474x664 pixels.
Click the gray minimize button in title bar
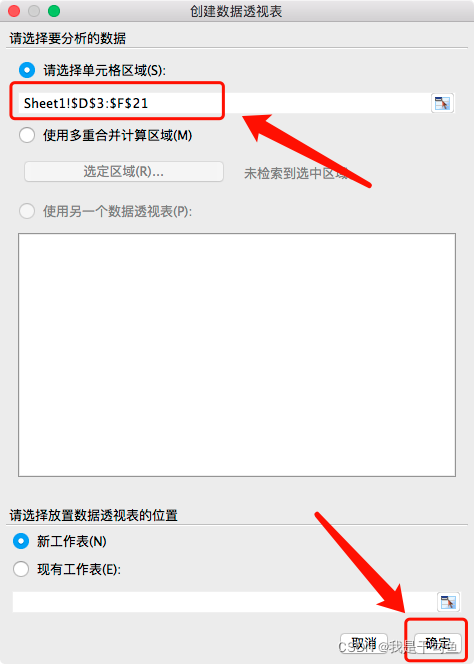[34, 11]
